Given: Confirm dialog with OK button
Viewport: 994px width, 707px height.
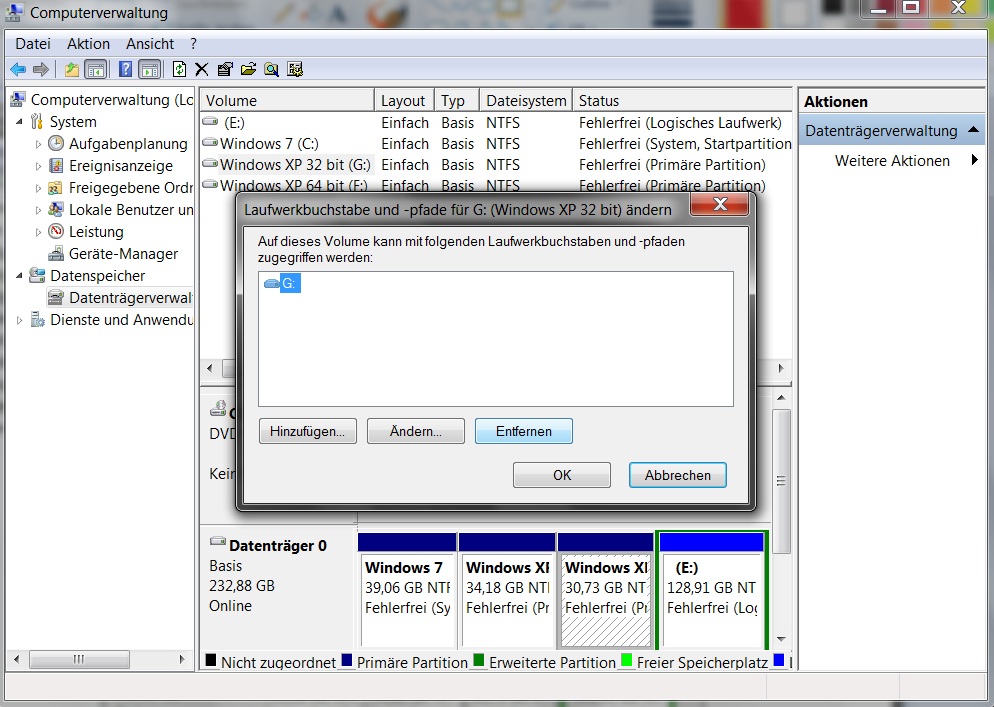Looking at the screenshot, I should click(x=562, y=475).
